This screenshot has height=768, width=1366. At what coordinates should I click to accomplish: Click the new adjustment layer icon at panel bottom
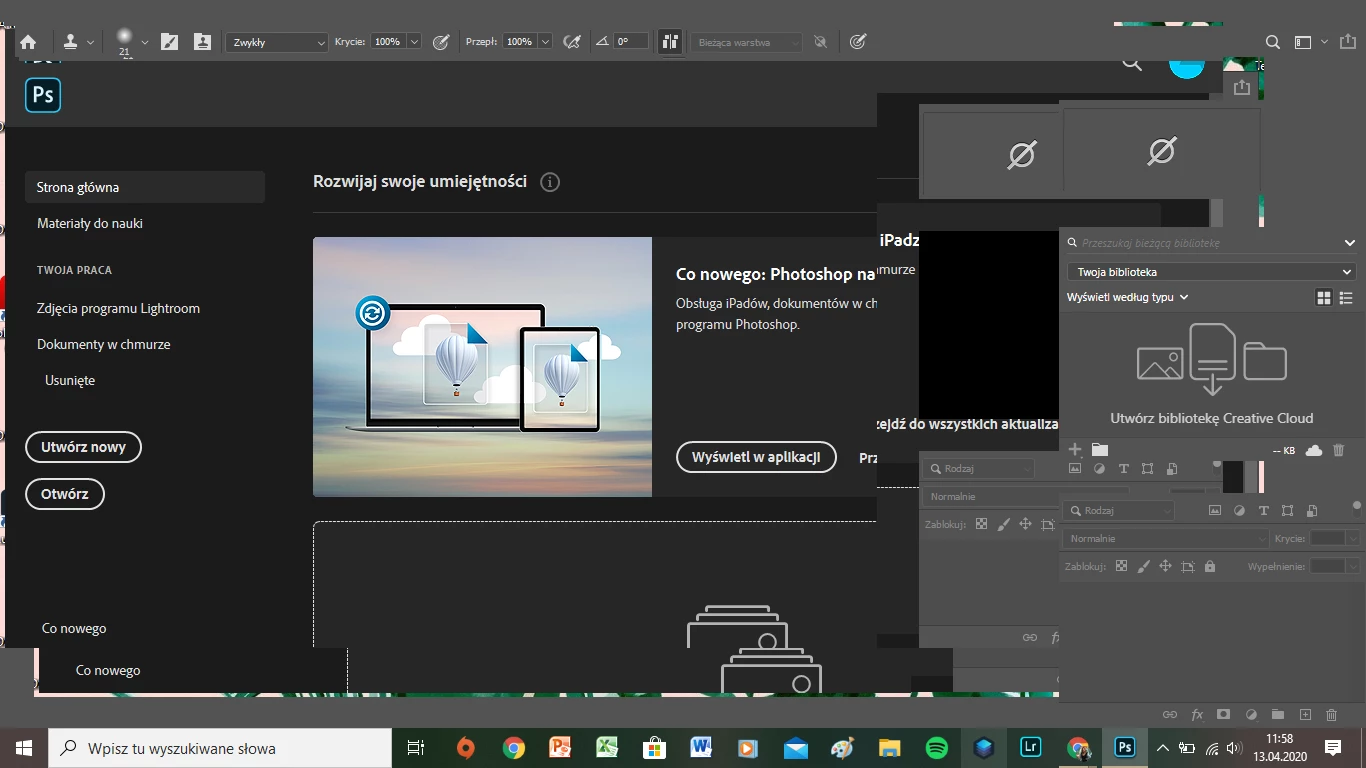tap(1251, 715)
